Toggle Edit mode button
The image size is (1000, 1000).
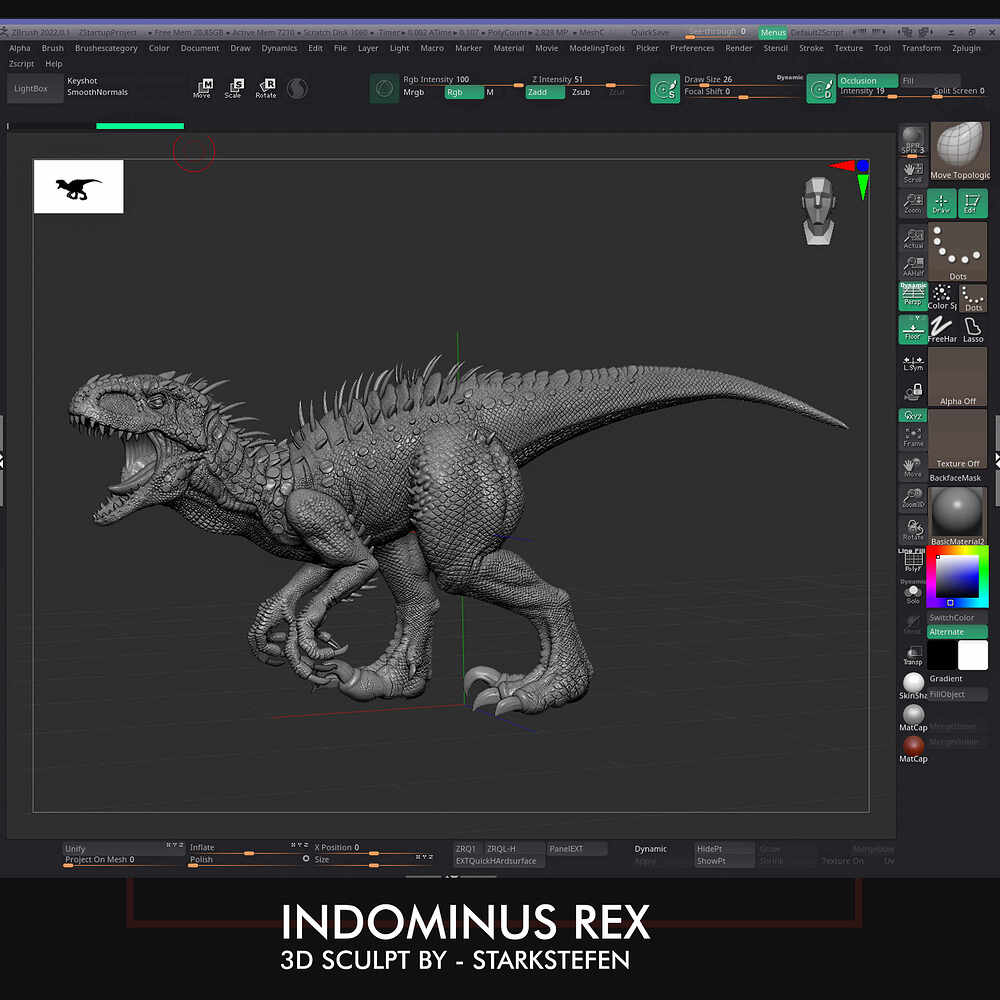tap(973, 203)
